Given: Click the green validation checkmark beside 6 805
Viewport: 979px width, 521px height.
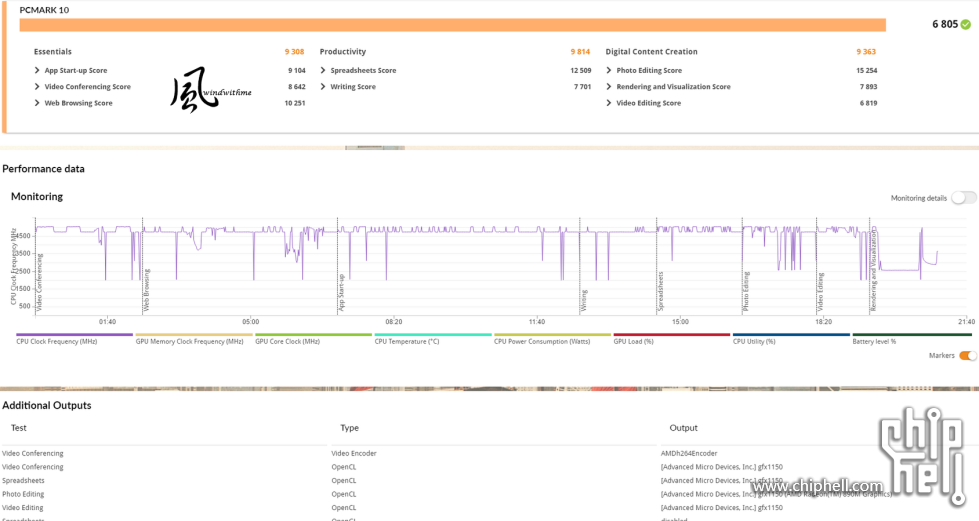Looking at the screenshot, I should (x=965, y=24).
